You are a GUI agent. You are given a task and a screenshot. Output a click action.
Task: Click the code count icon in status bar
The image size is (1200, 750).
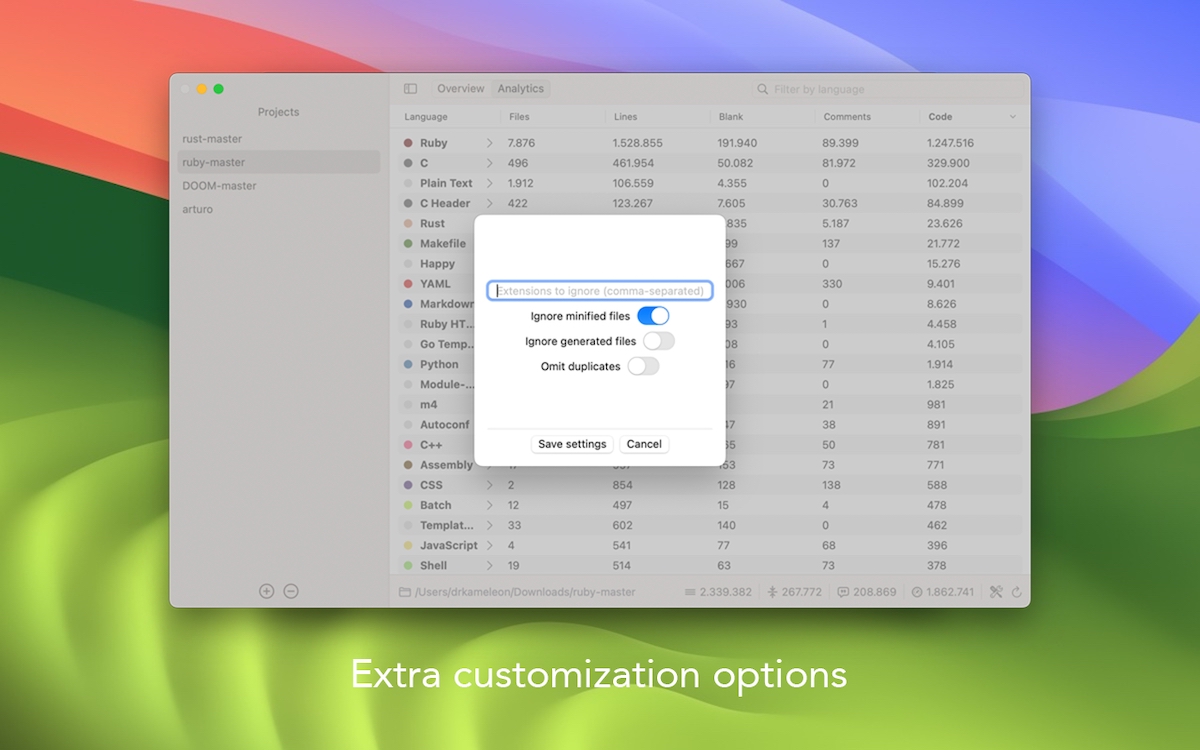(x=917, y=592)
